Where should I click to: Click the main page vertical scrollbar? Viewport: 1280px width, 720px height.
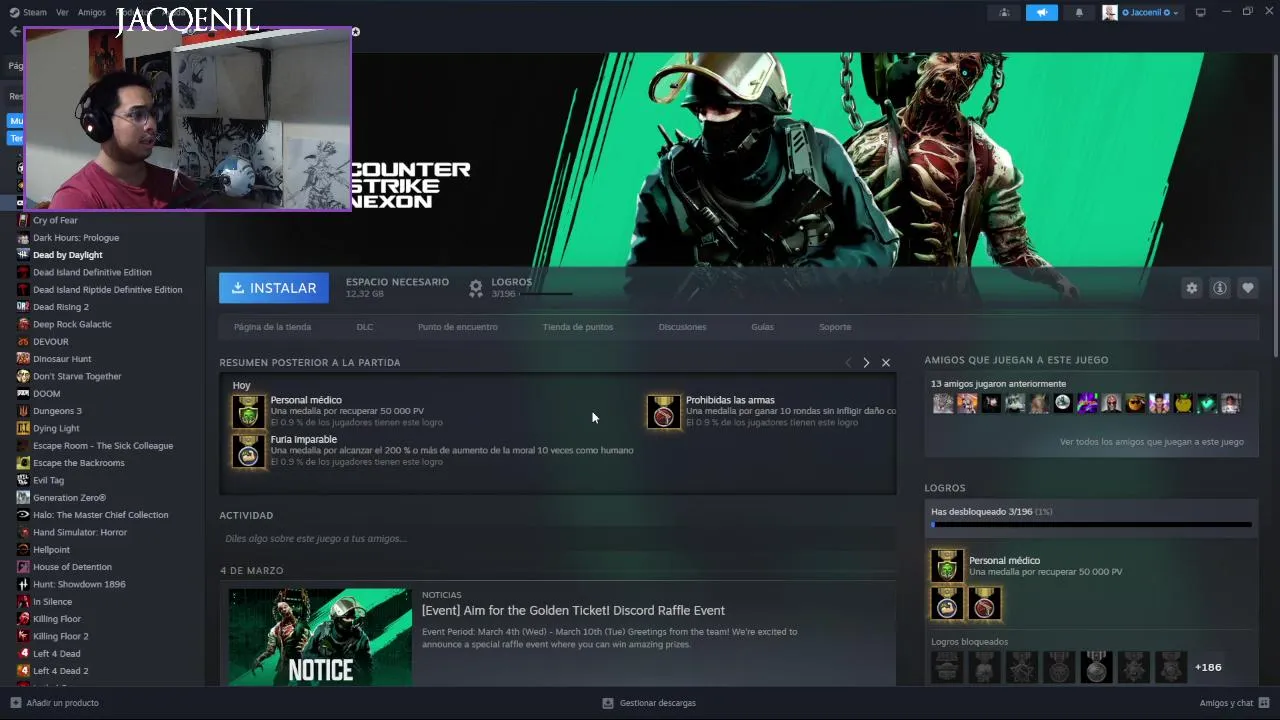click(x=1275, y=205)
